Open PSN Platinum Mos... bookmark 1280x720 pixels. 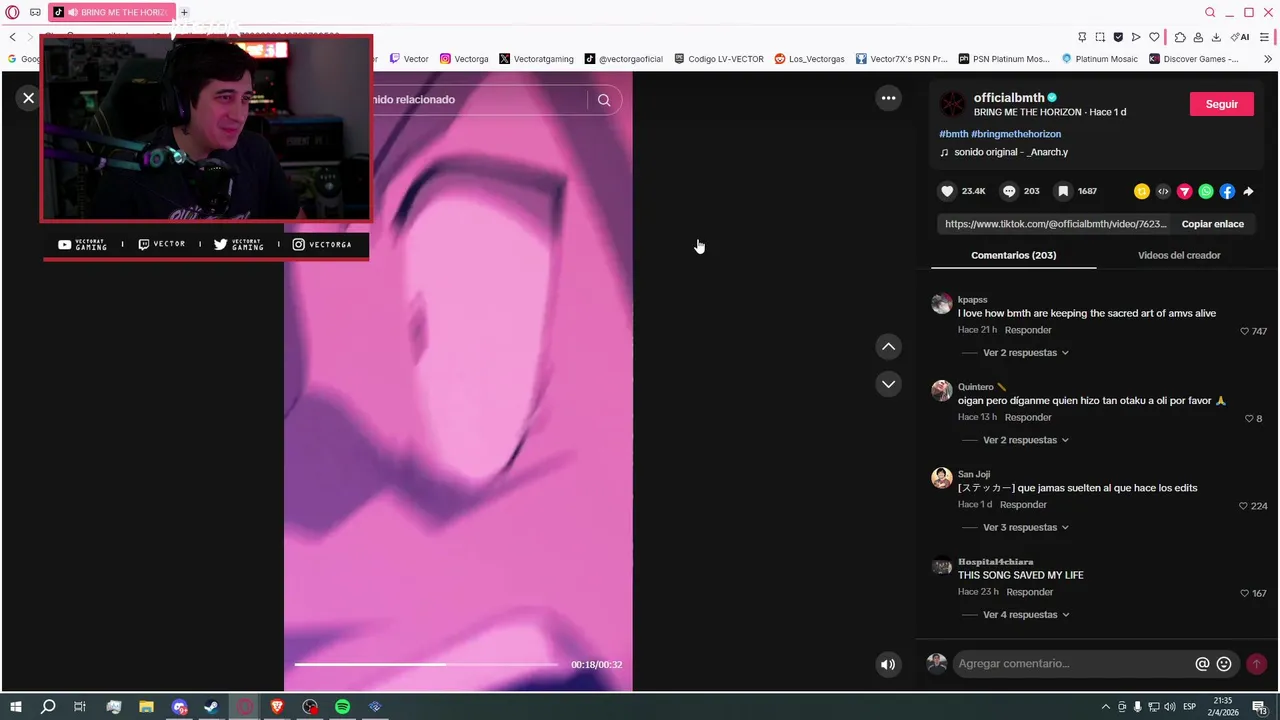click(x=1004, y=59)
